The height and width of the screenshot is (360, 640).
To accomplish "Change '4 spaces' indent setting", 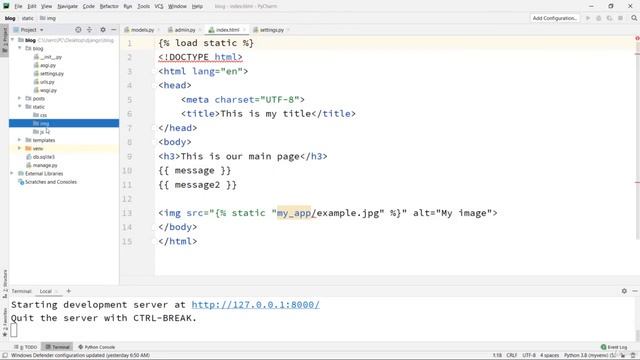I will [x=549, y=356].
